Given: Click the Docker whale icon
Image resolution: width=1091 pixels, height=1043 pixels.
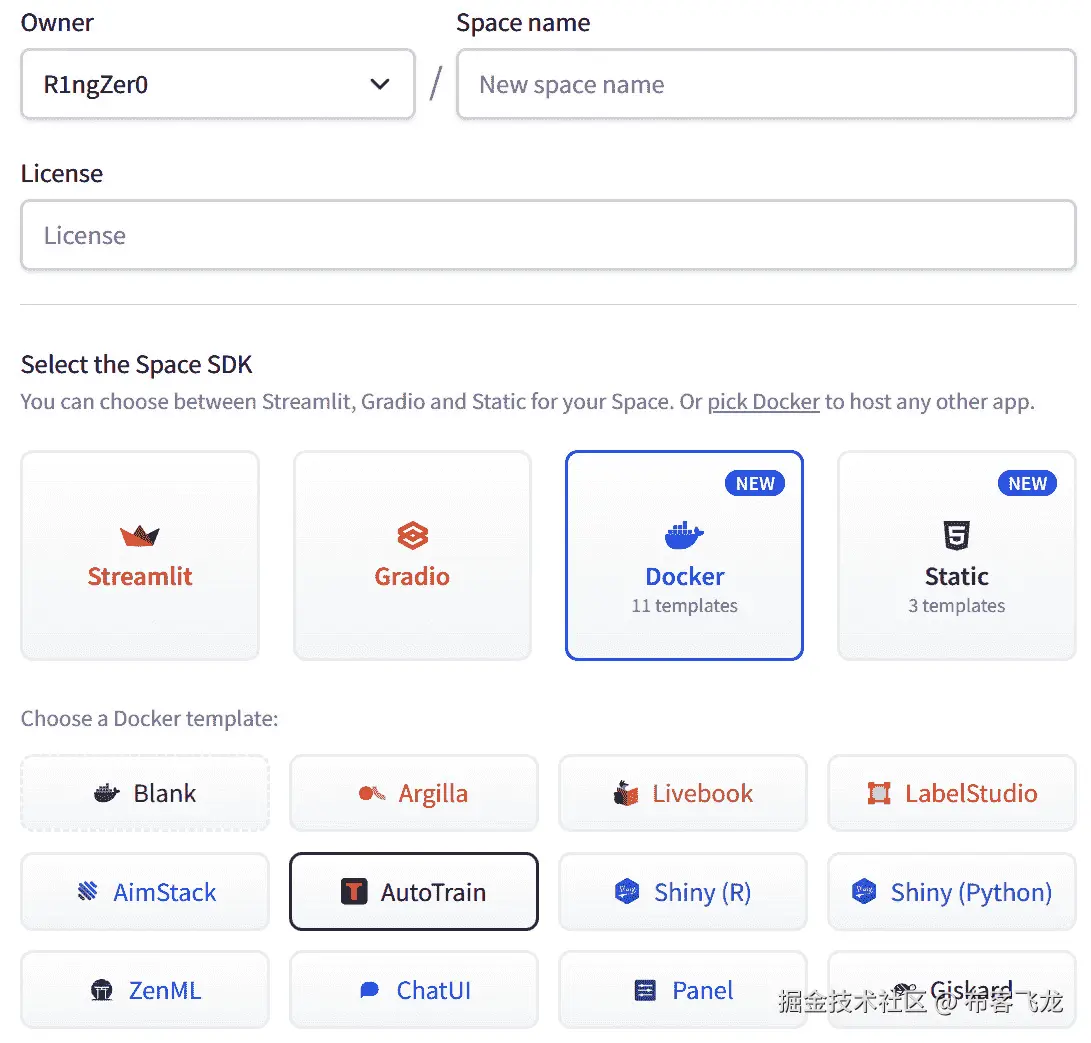Looking at the screenshot, I should [x=684, y=536].
